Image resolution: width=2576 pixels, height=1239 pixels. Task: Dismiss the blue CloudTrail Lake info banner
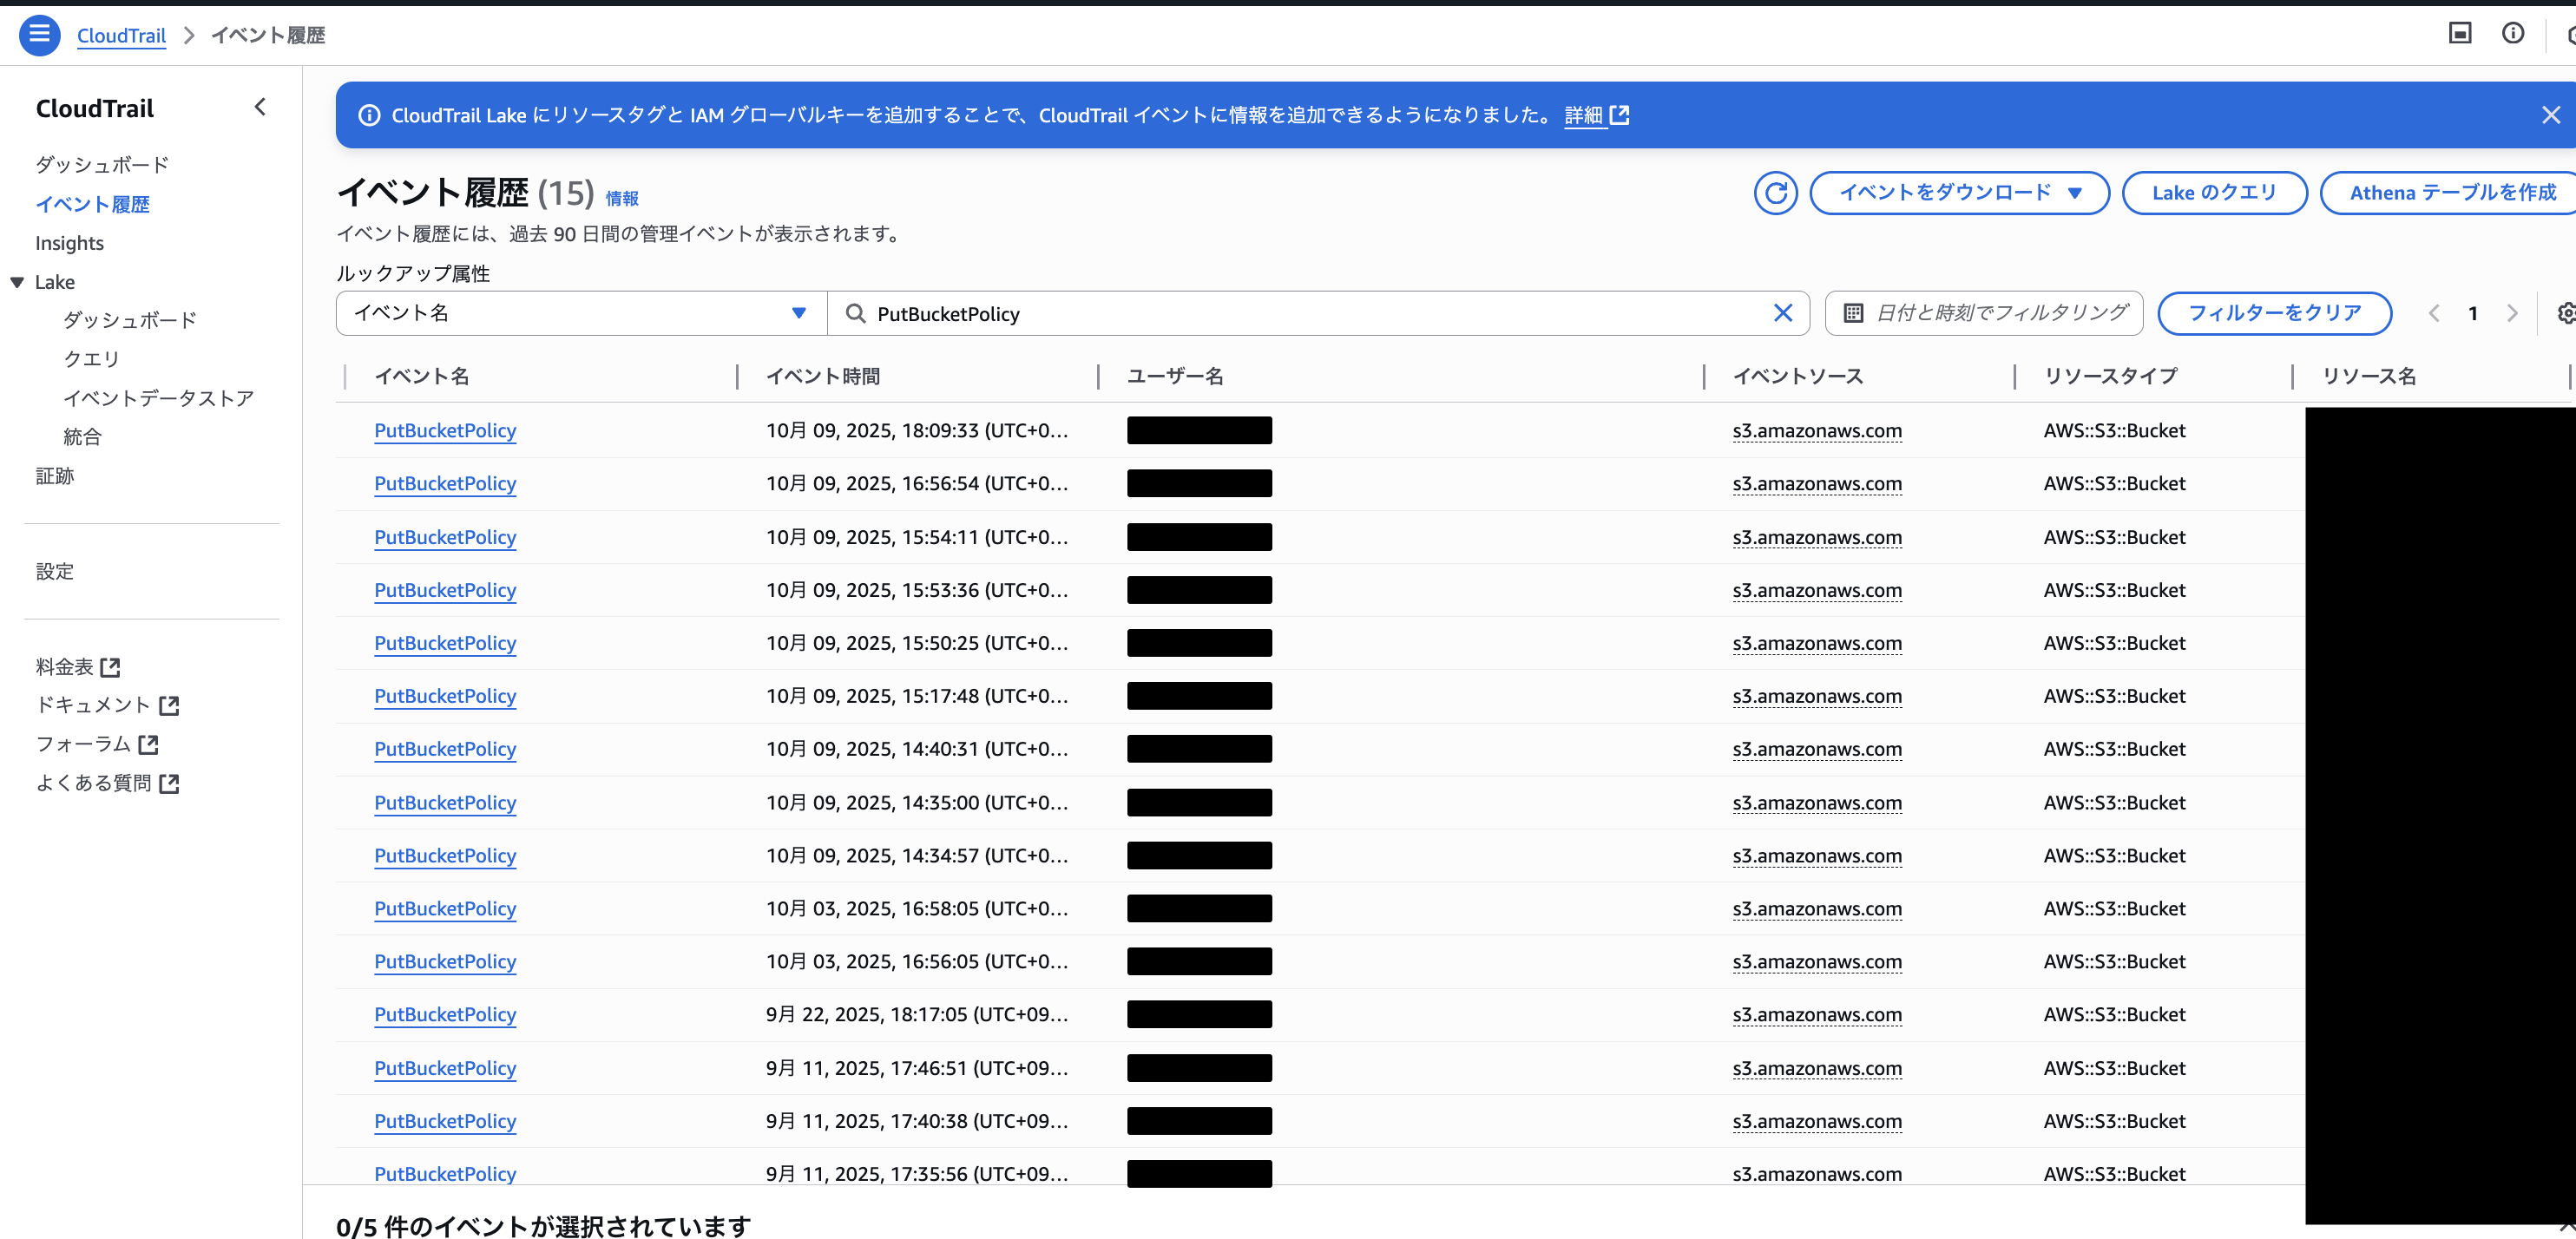tap(2550, 115)
